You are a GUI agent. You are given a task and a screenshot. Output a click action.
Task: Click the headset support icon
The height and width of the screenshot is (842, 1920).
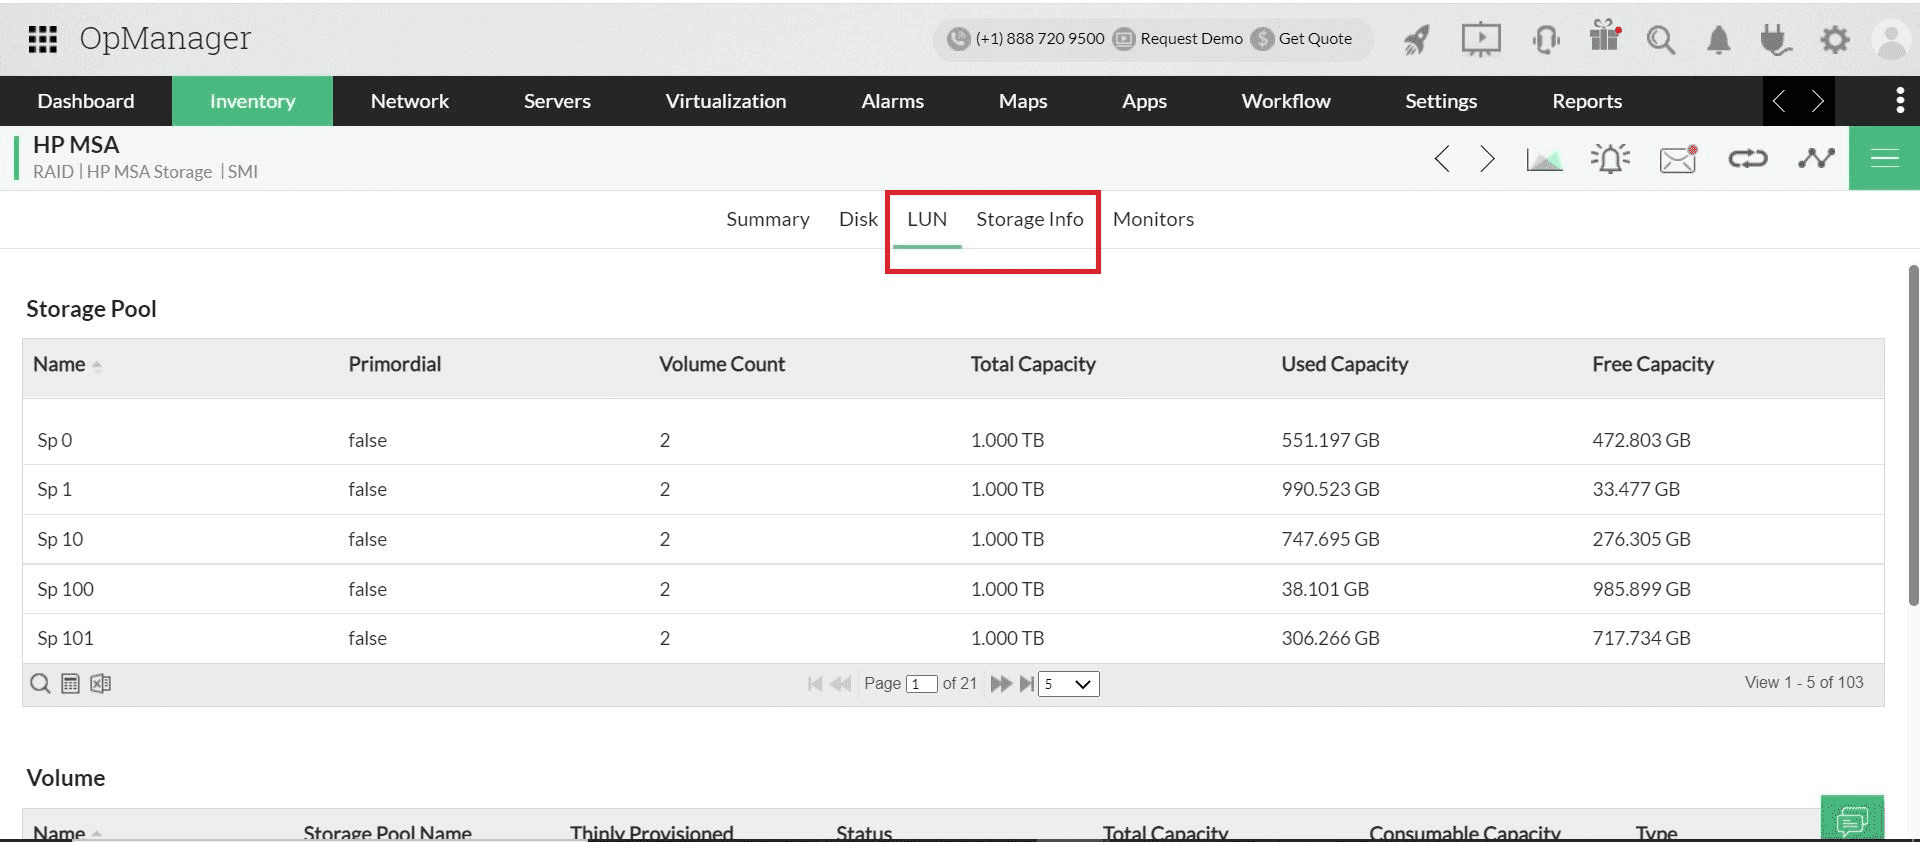(x=1546, y=40)
